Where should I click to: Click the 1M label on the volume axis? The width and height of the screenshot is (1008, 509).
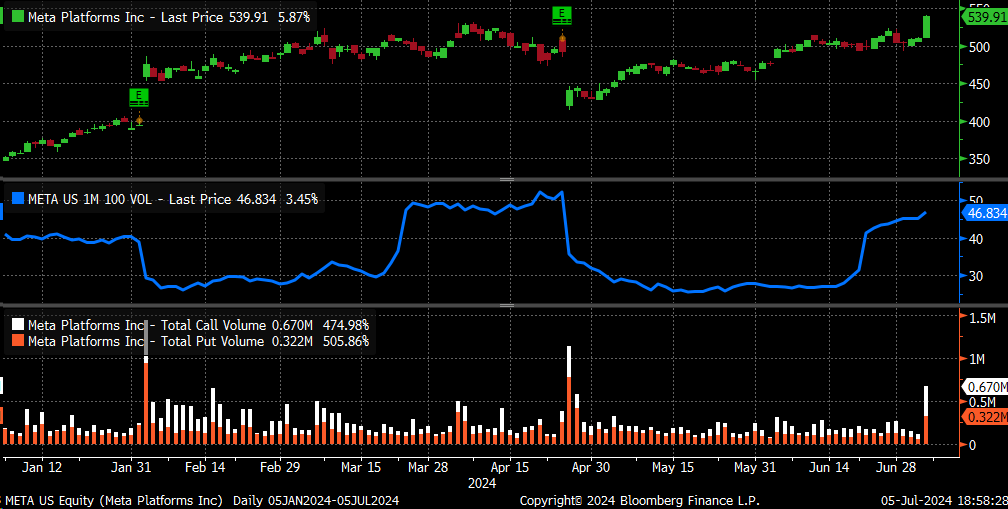pos(979,359)
